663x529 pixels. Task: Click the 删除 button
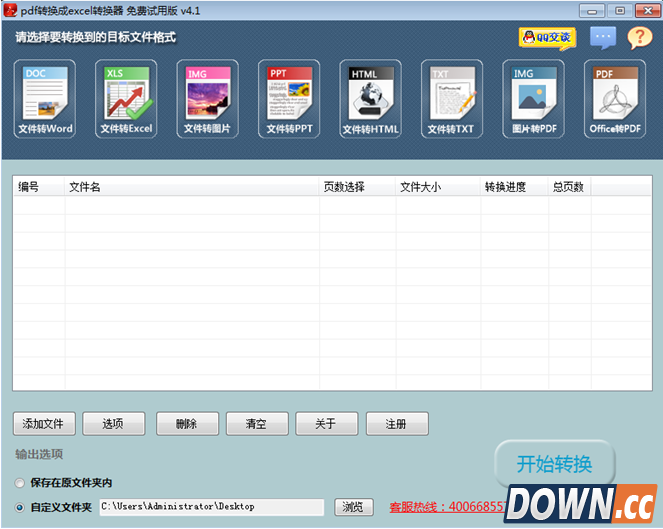click(187, 424)
